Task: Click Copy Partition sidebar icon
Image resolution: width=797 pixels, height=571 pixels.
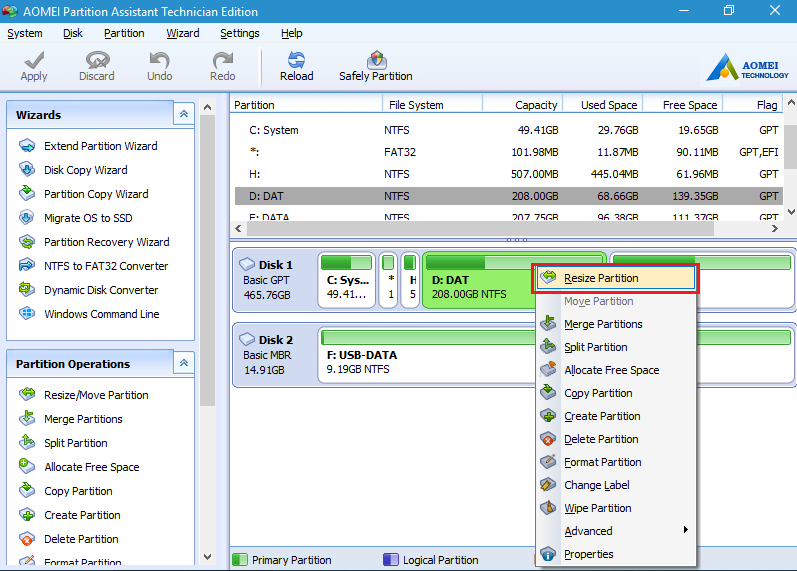Action: pyautogui.click(x=27, y=490)
